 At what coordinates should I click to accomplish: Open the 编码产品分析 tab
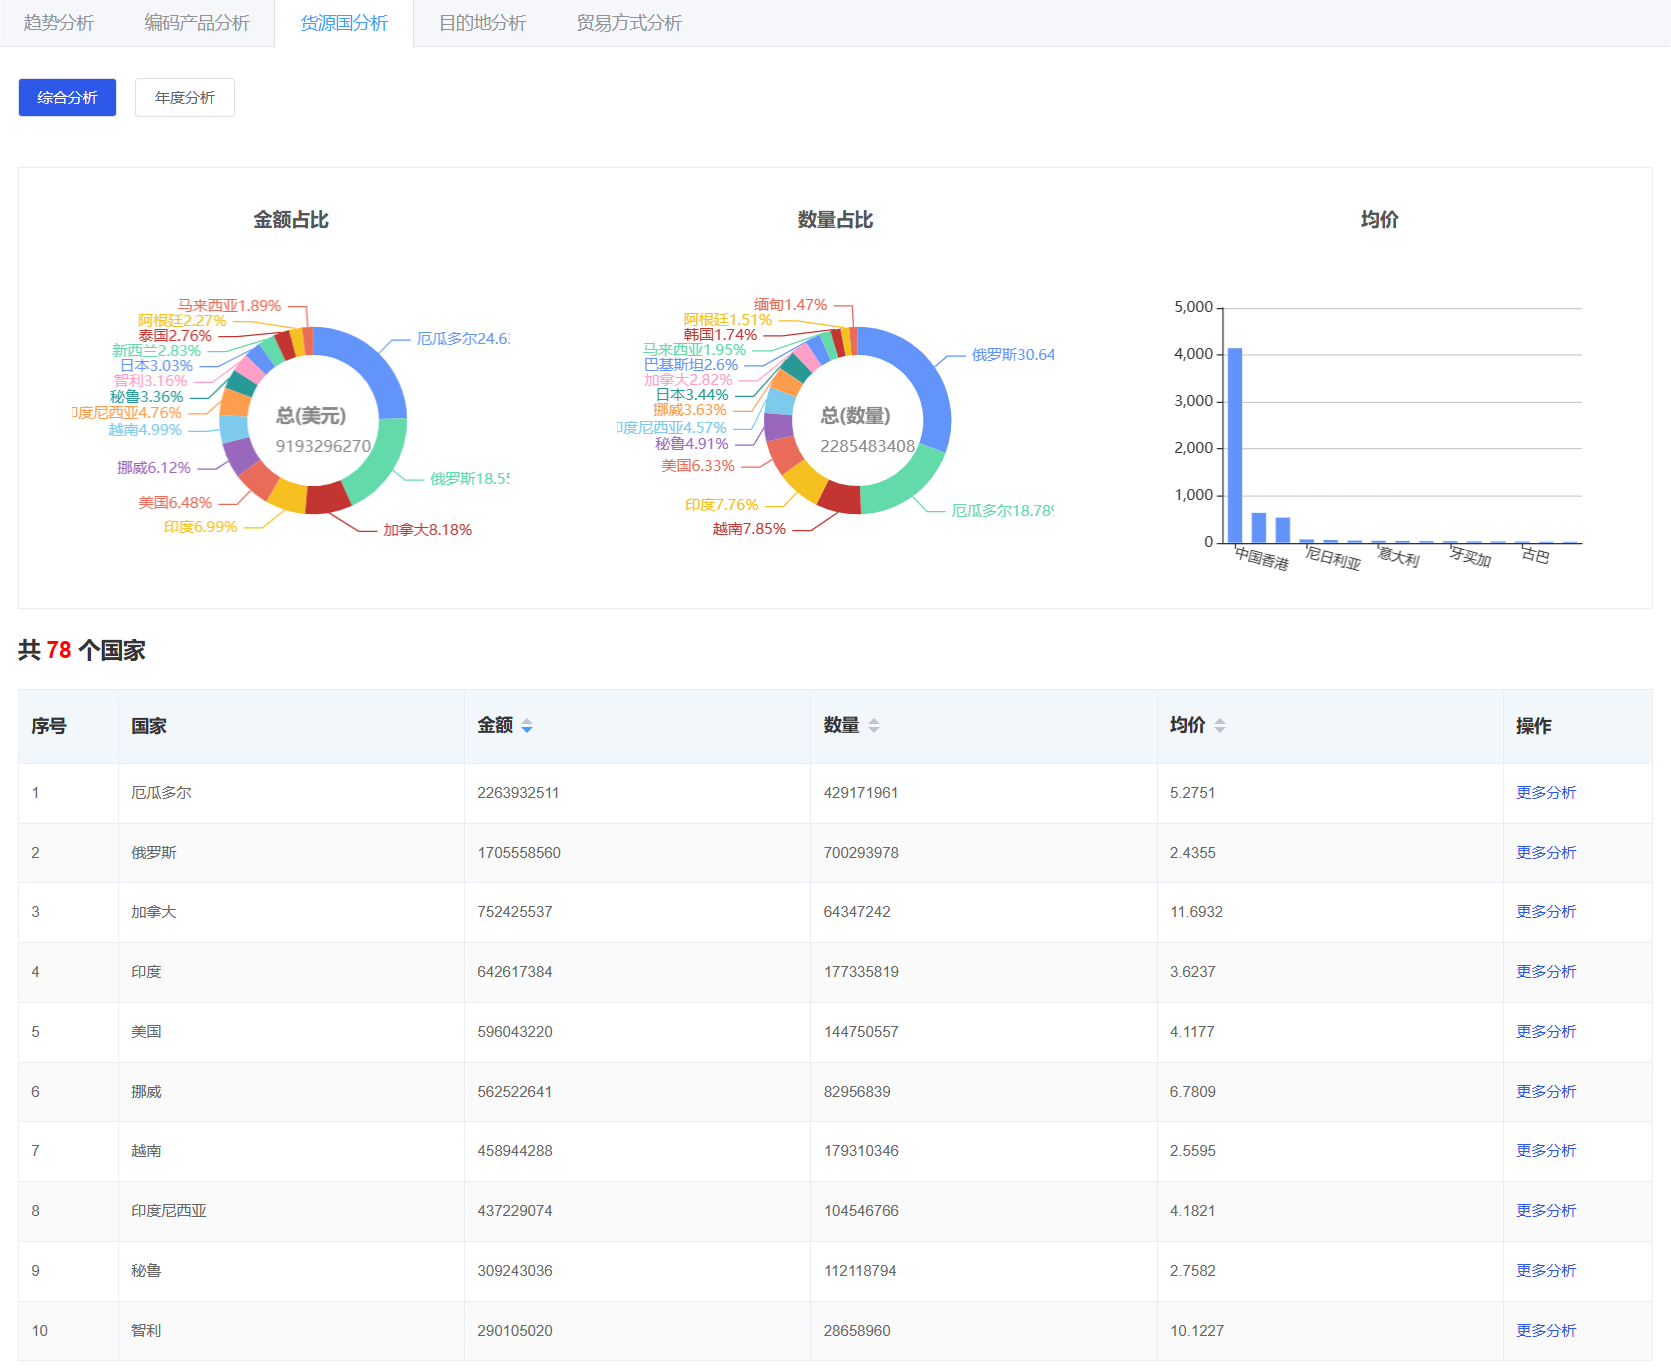click(197, 23)
